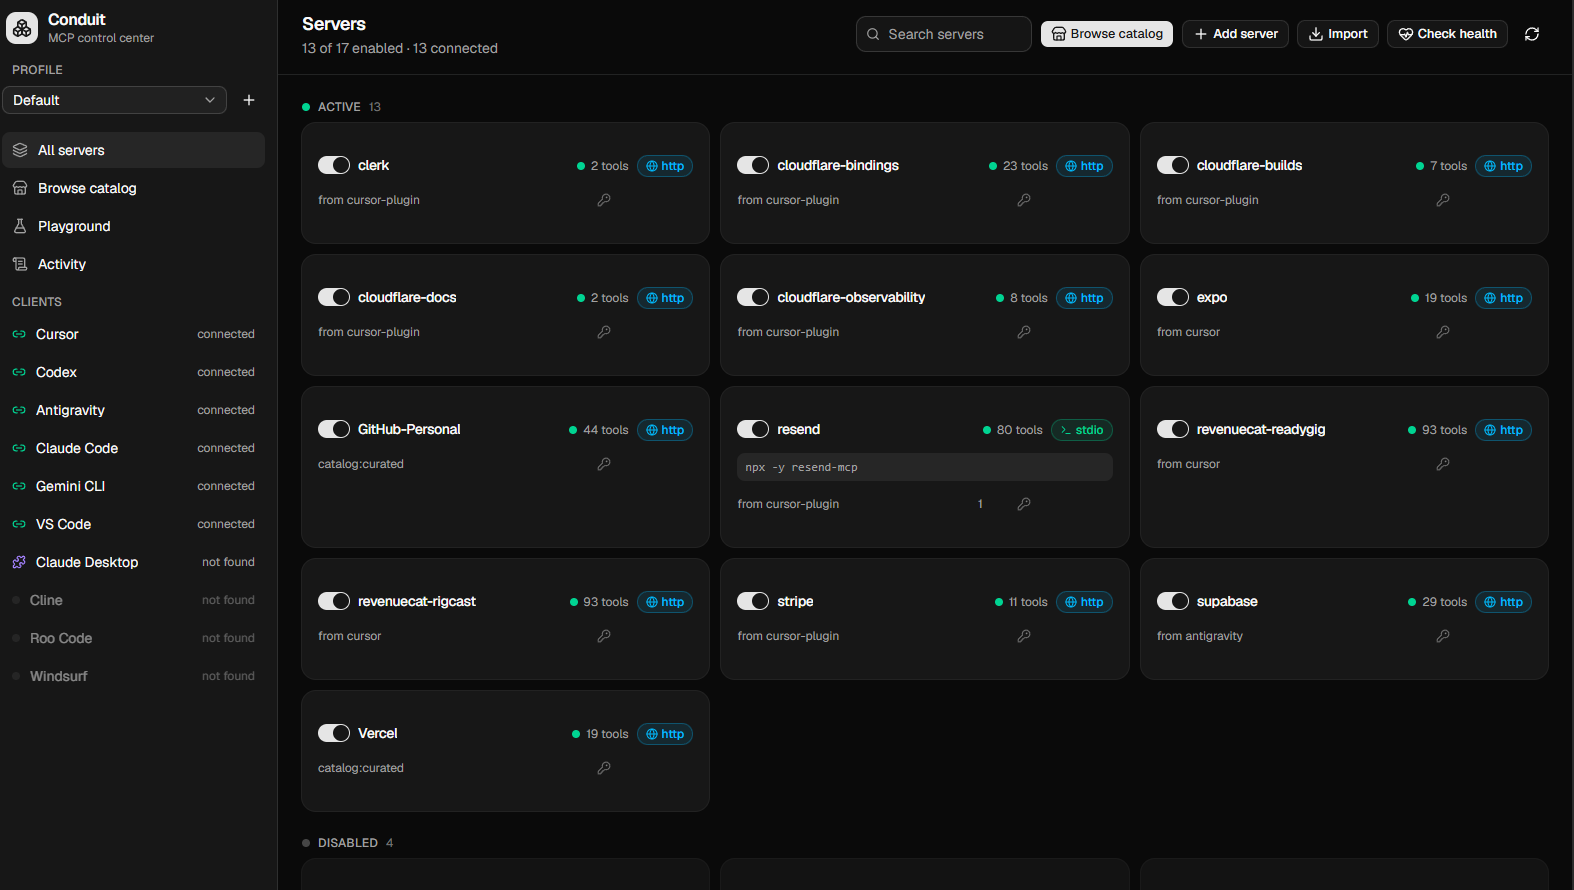Viewport: 1574px width, 890px height.
Task: Open All servers in sidebar
Action: (x=133, y=150)
